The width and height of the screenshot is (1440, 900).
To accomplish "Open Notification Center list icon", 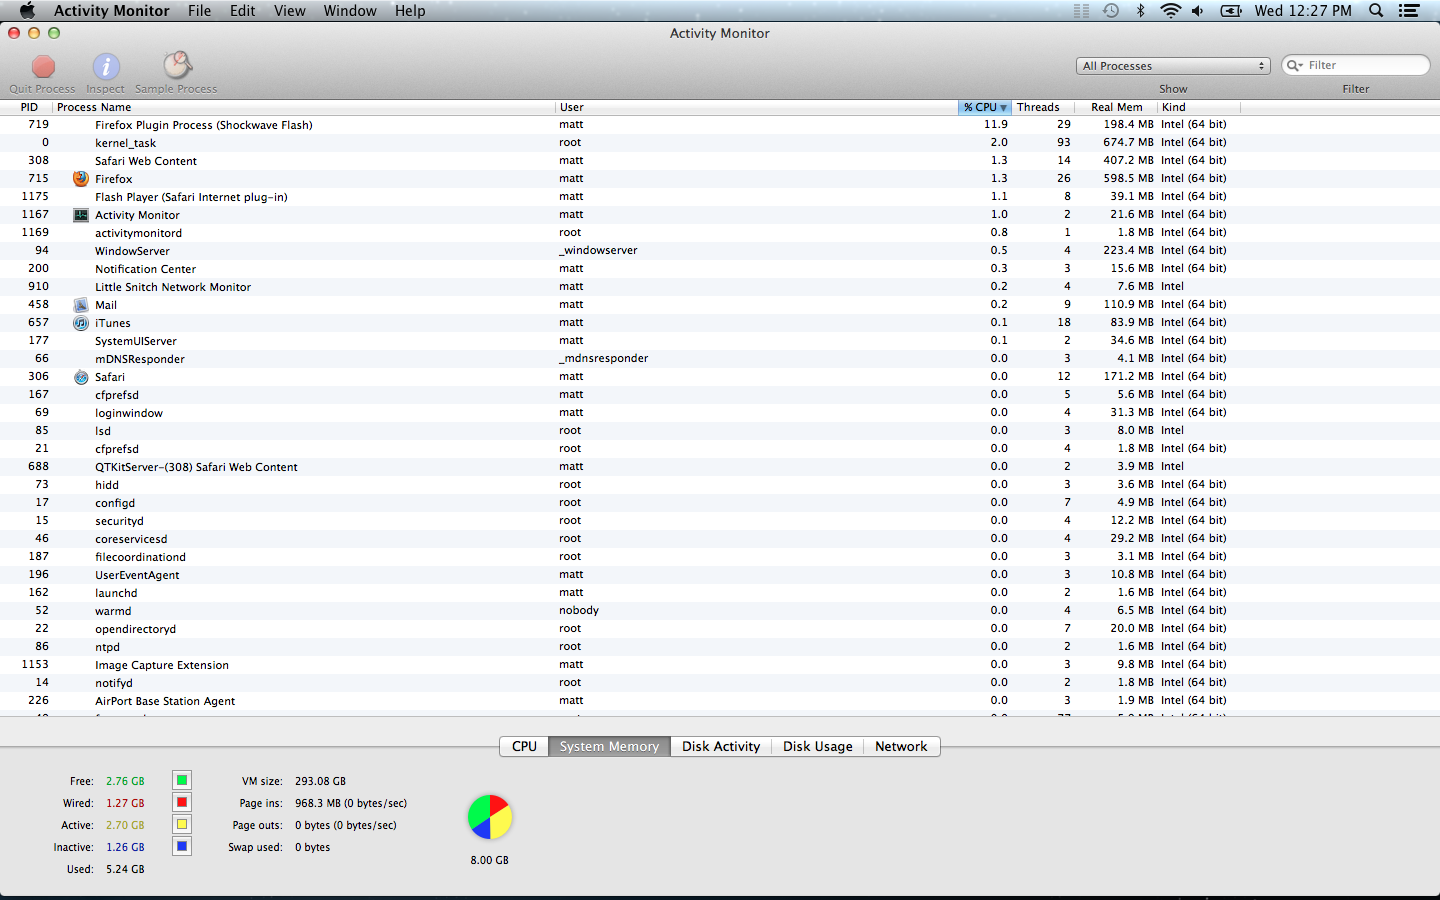I will [1410, 11].
